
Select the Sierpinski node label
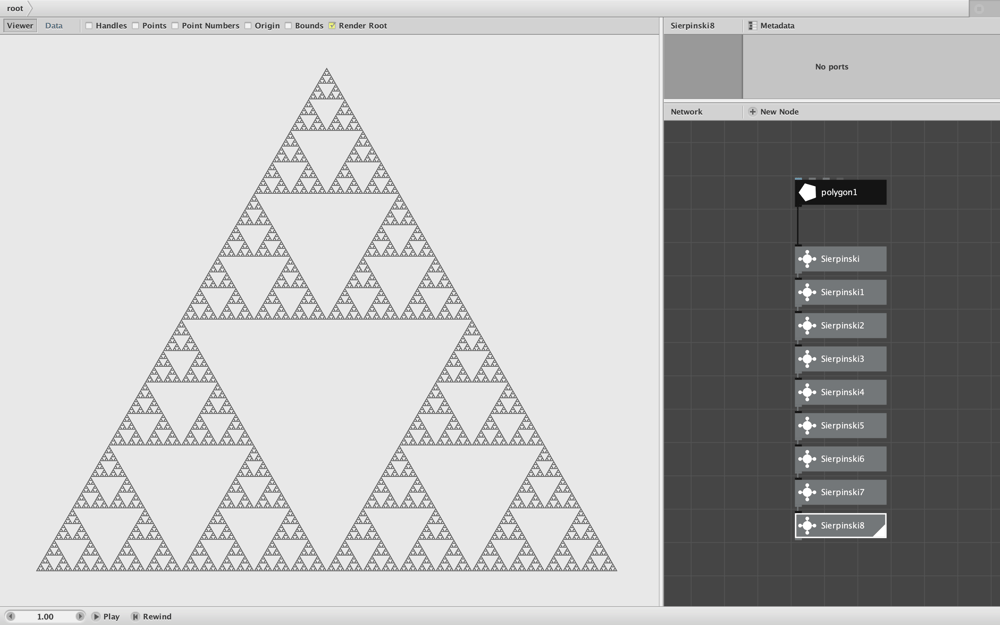[840, 259]
